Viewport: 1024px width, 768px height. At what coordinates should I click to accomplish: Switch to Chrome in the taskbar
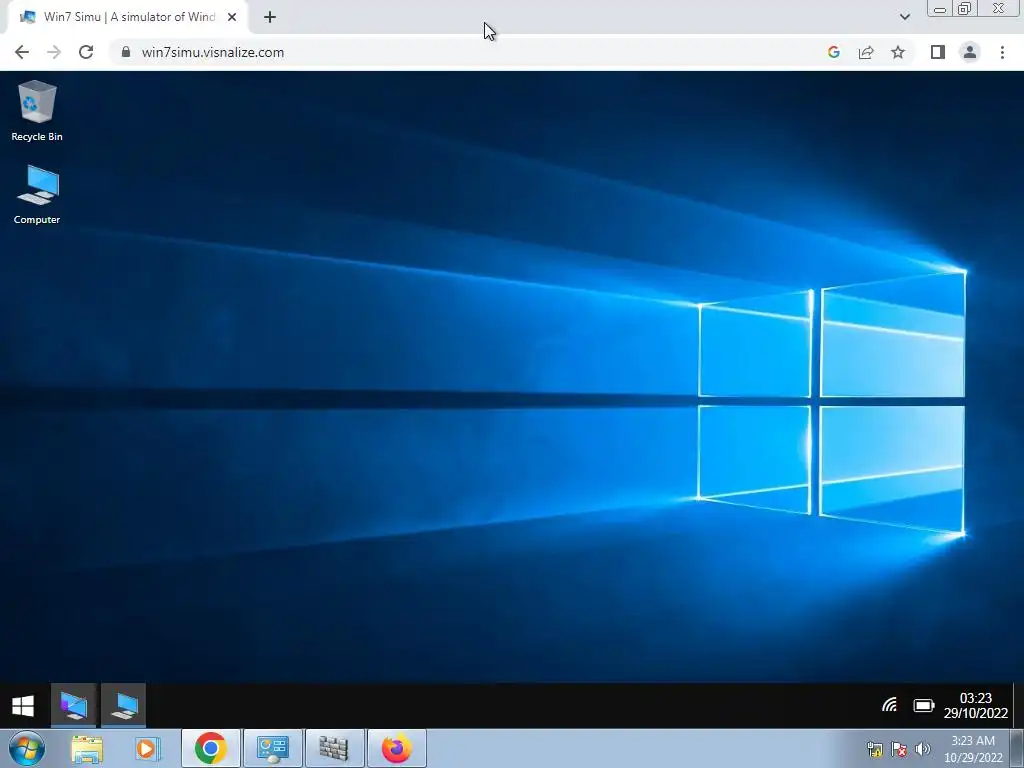pyautogui.click(x=210, y=748)
